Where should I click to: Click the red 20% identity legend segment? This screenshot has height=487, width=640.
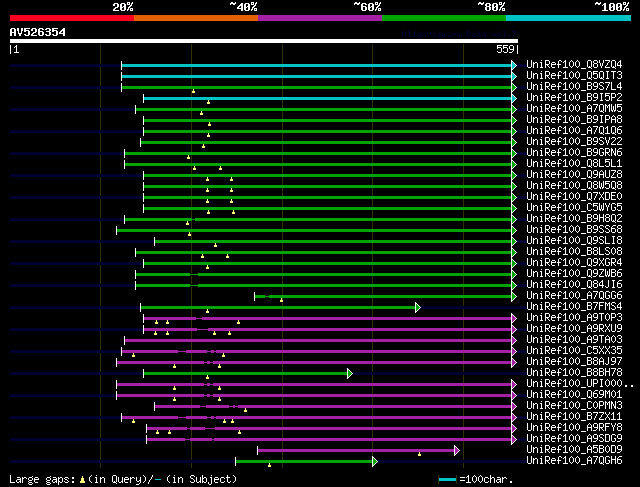coord(72,18)
